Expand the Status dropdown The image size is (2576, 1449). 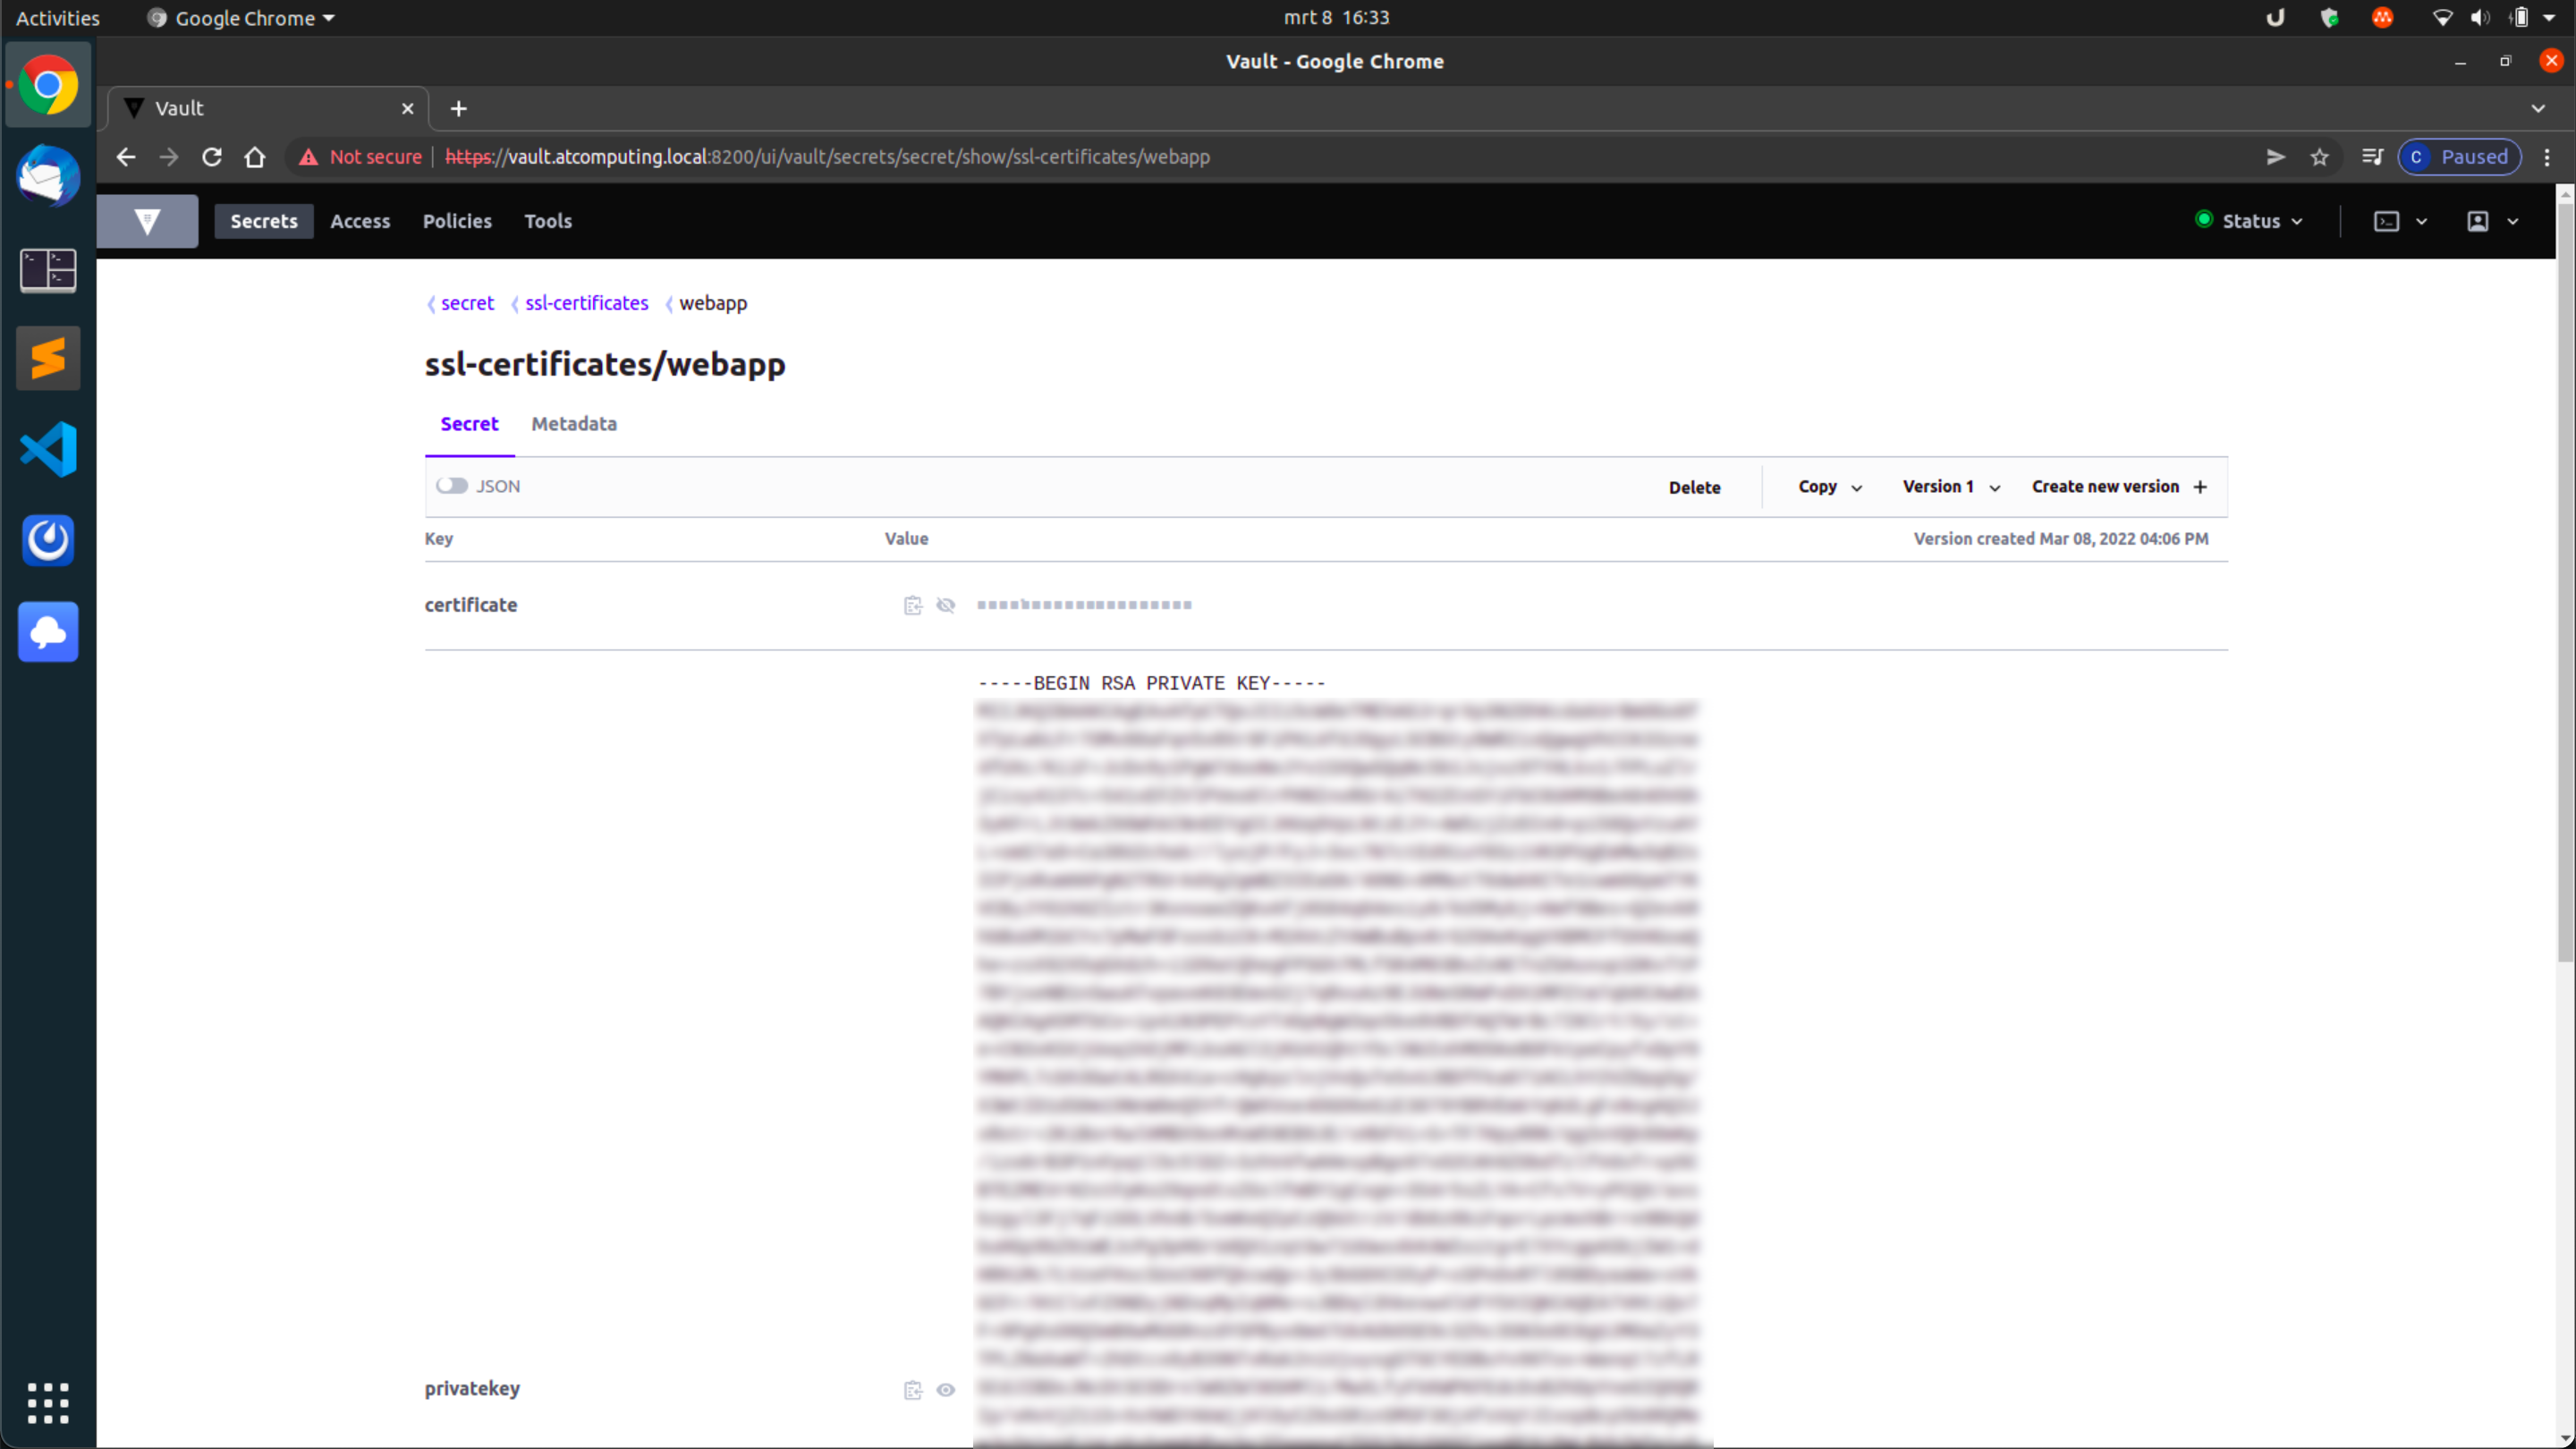(2249, 221)
